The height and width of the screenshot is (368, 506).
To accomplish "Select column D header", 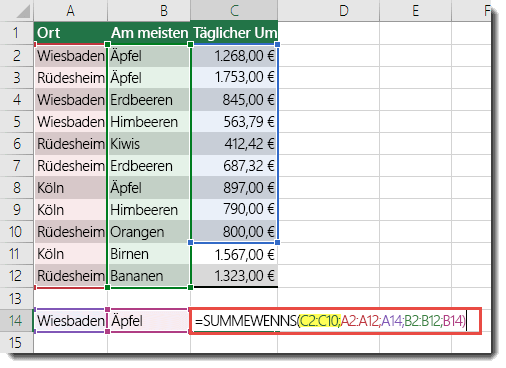I will 328,11.
